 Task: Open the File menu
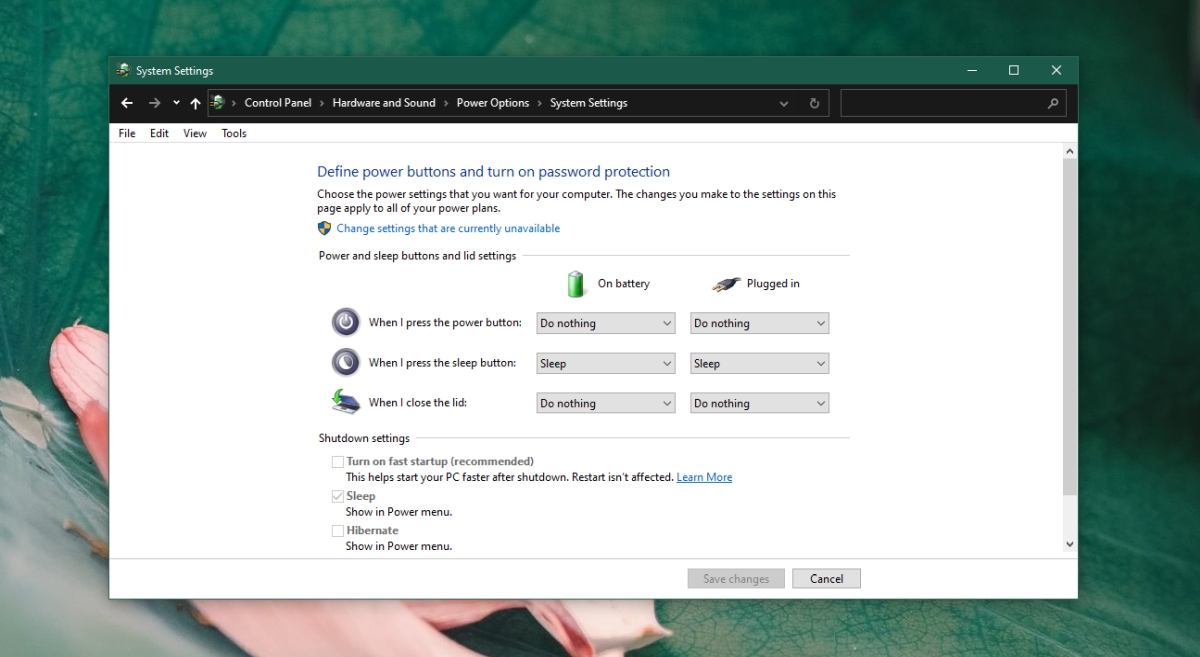[126, 132]
